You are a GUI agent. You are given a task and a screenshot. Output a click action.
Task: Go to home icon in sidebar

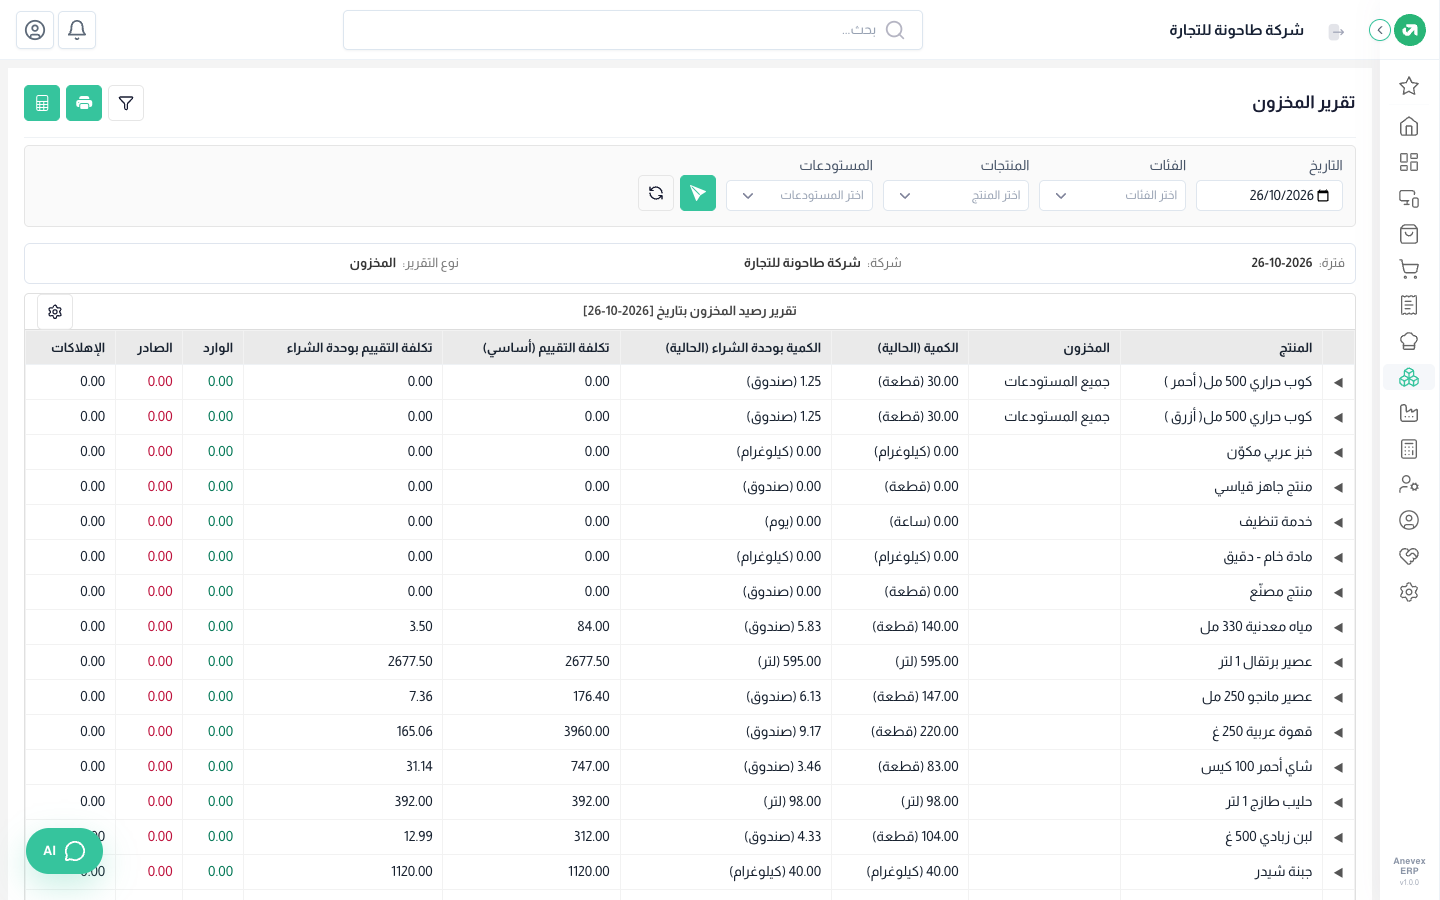pyautogui.click(x=1409, y=126)
